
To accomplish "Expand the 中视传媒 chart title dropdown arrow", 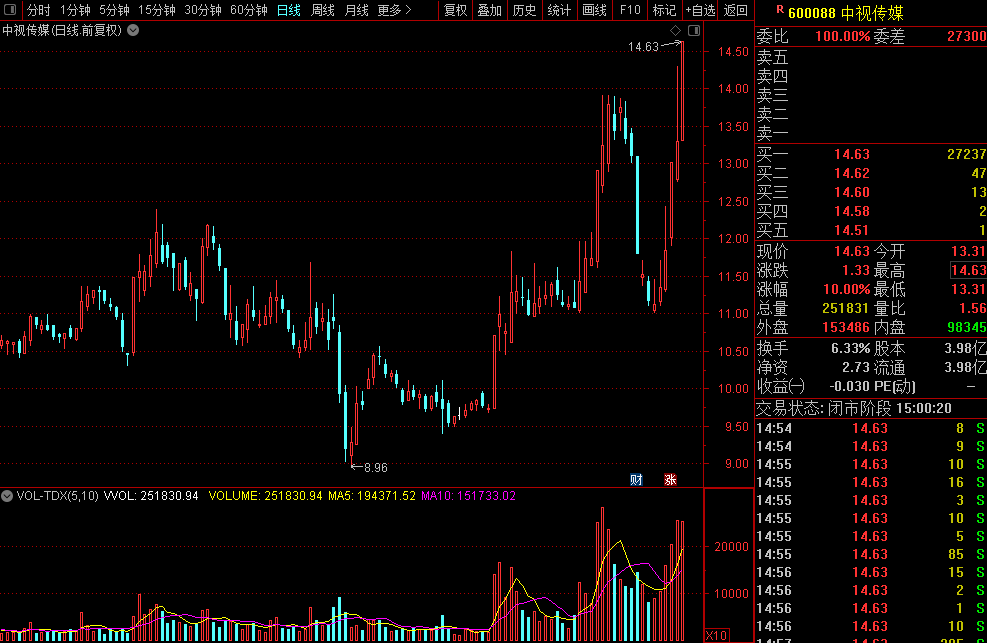I will point(134,30).
